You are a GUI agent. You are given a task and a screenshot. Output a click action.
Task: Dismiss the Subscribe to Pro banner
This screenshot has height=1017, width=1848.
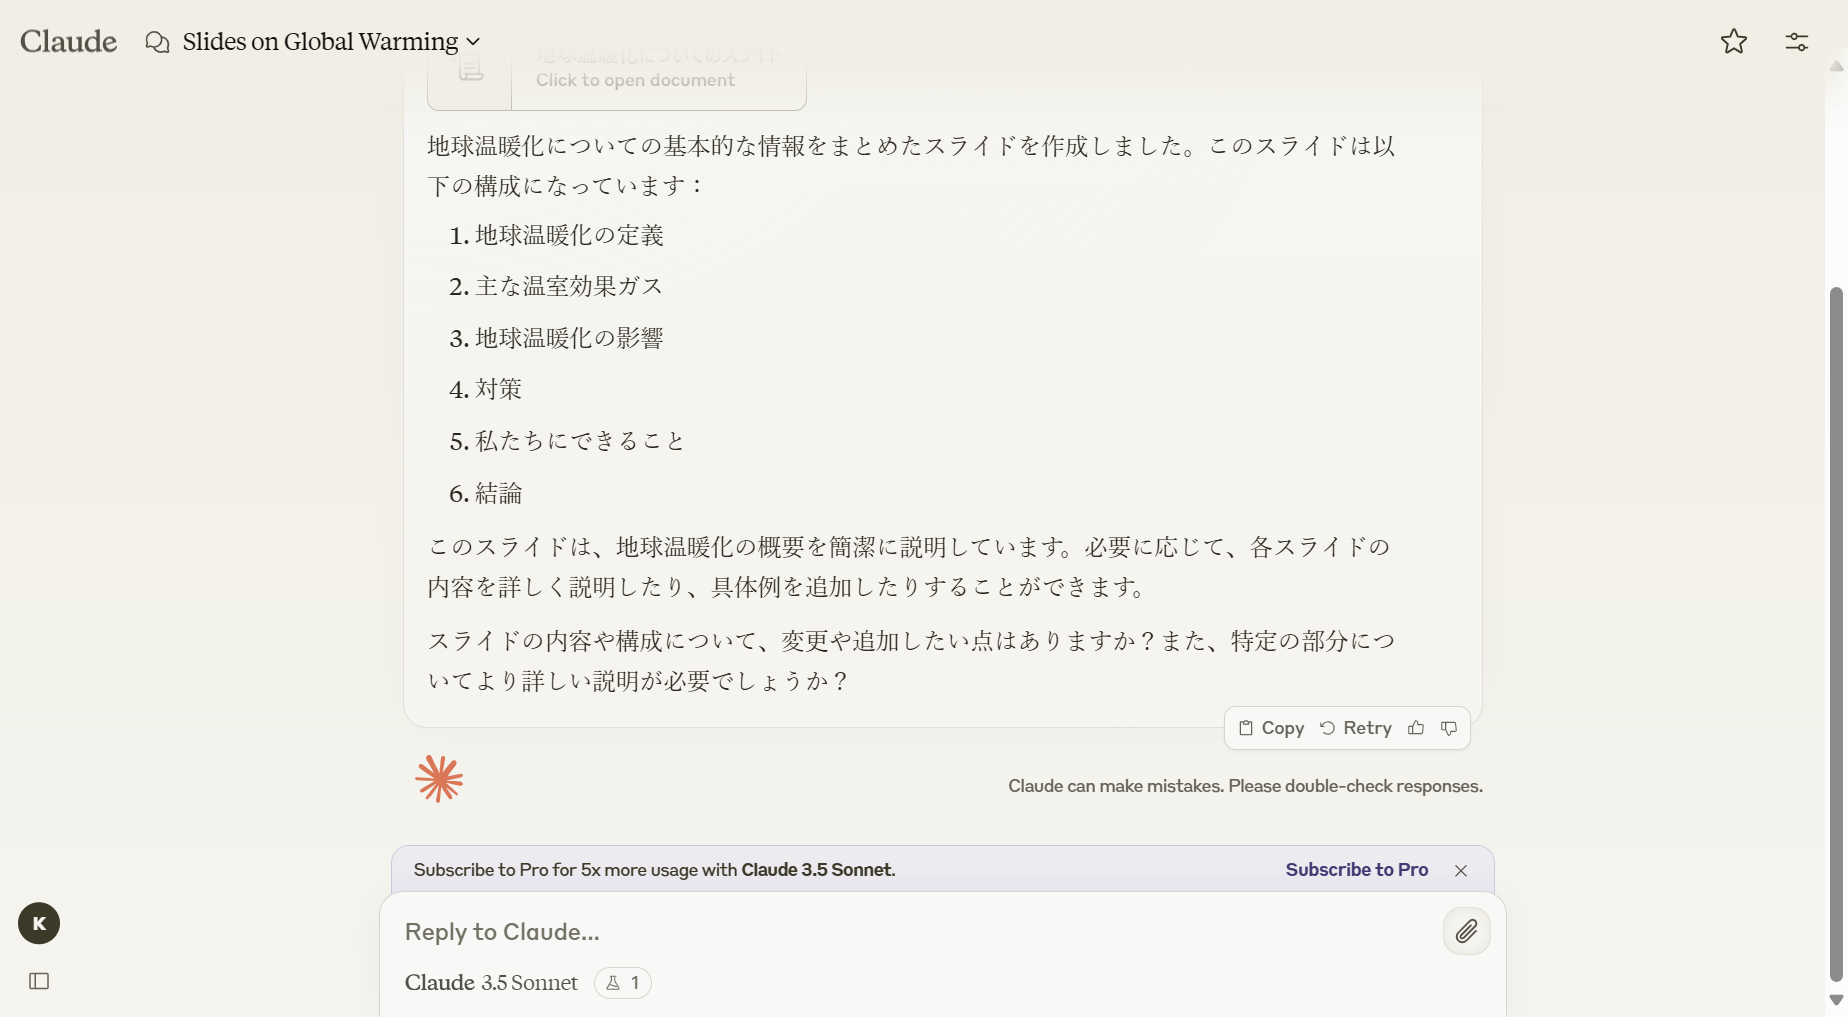click(x=1461, y=870)
